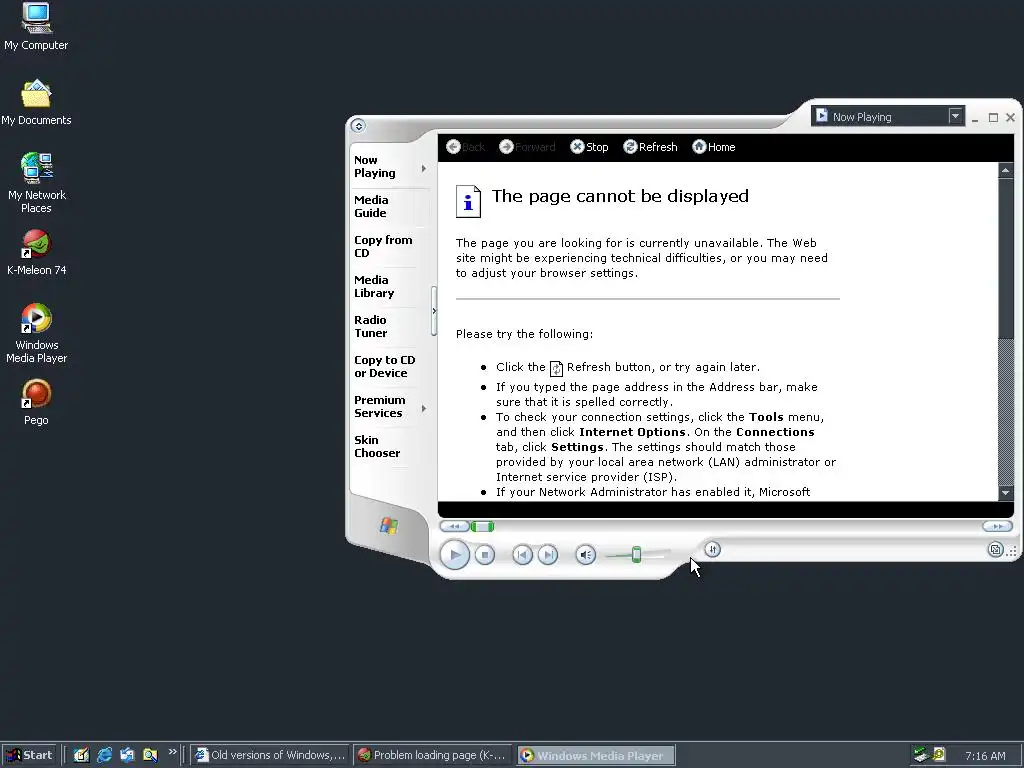
Task: Launch K-Meleon 74 browser shortcut
Action: pyautogui.click(x=36, y=253)
